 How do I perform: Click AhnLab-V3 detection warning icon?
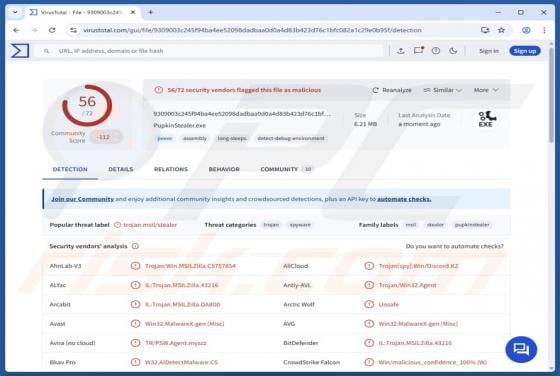pos(135,266)
